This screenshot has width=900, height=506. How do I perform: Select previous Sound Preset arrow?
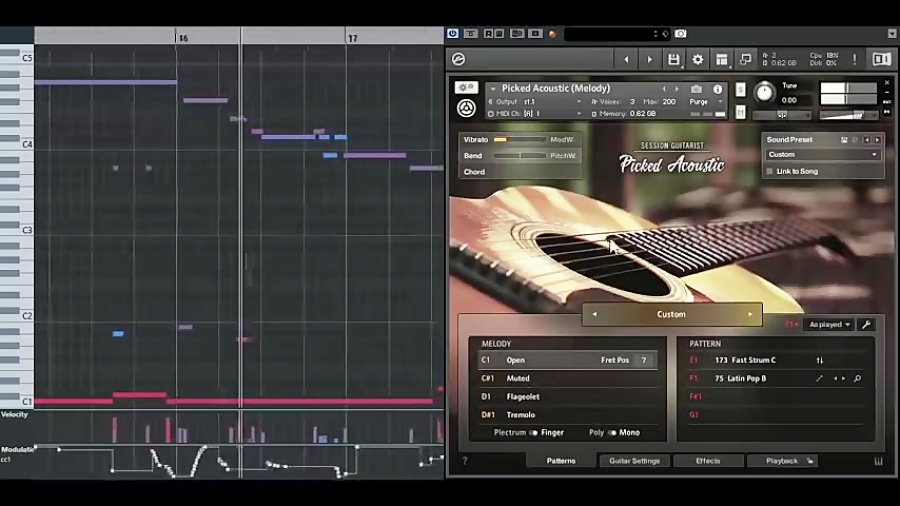pos(867,139)
